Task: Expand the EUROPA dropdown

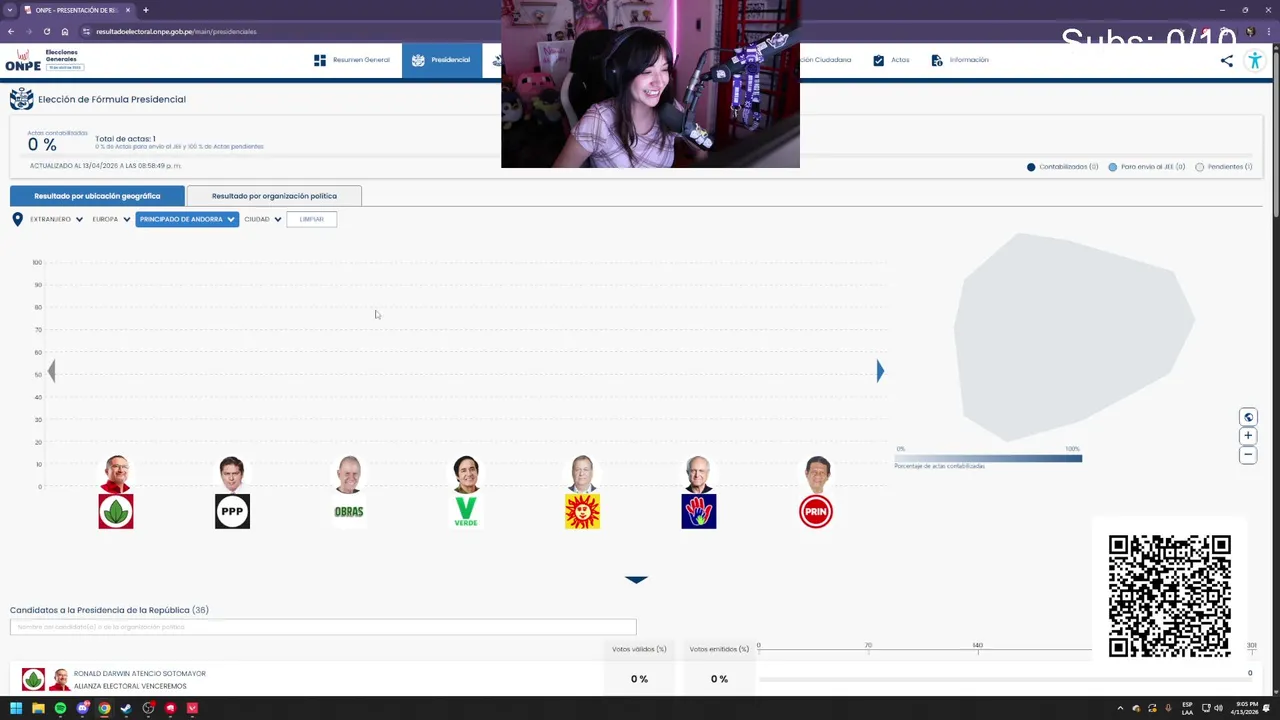Action: [111, 219]
